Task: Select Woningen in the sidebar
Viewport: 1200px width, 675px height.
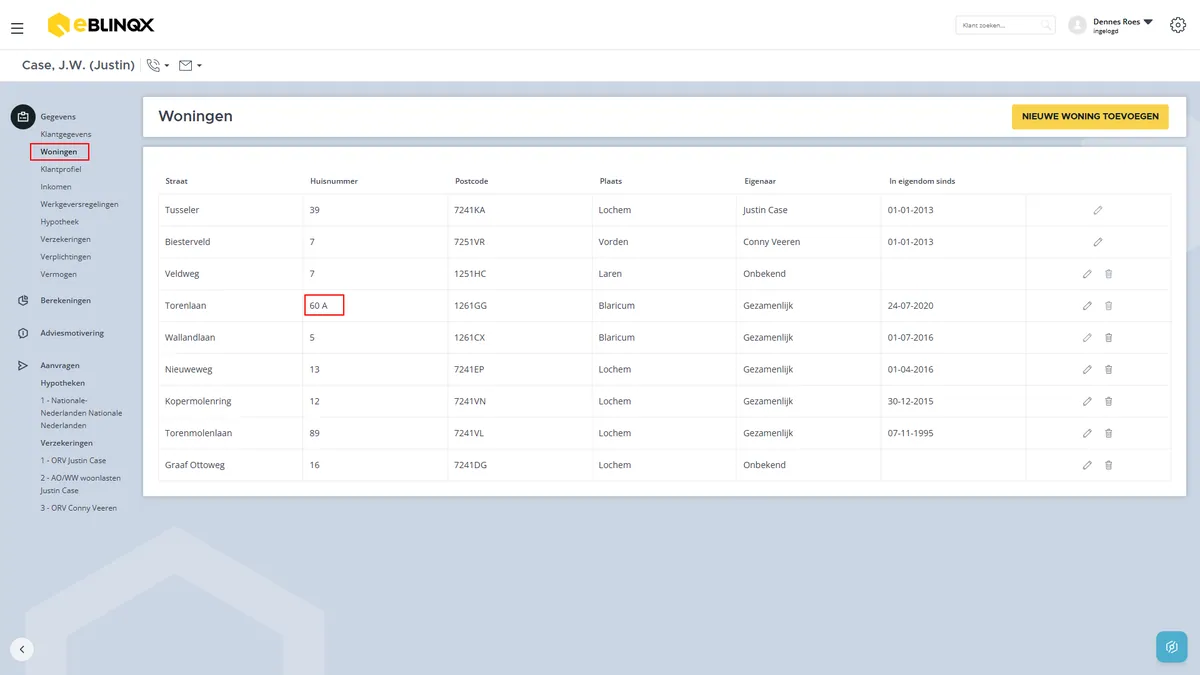Action: 59,152
